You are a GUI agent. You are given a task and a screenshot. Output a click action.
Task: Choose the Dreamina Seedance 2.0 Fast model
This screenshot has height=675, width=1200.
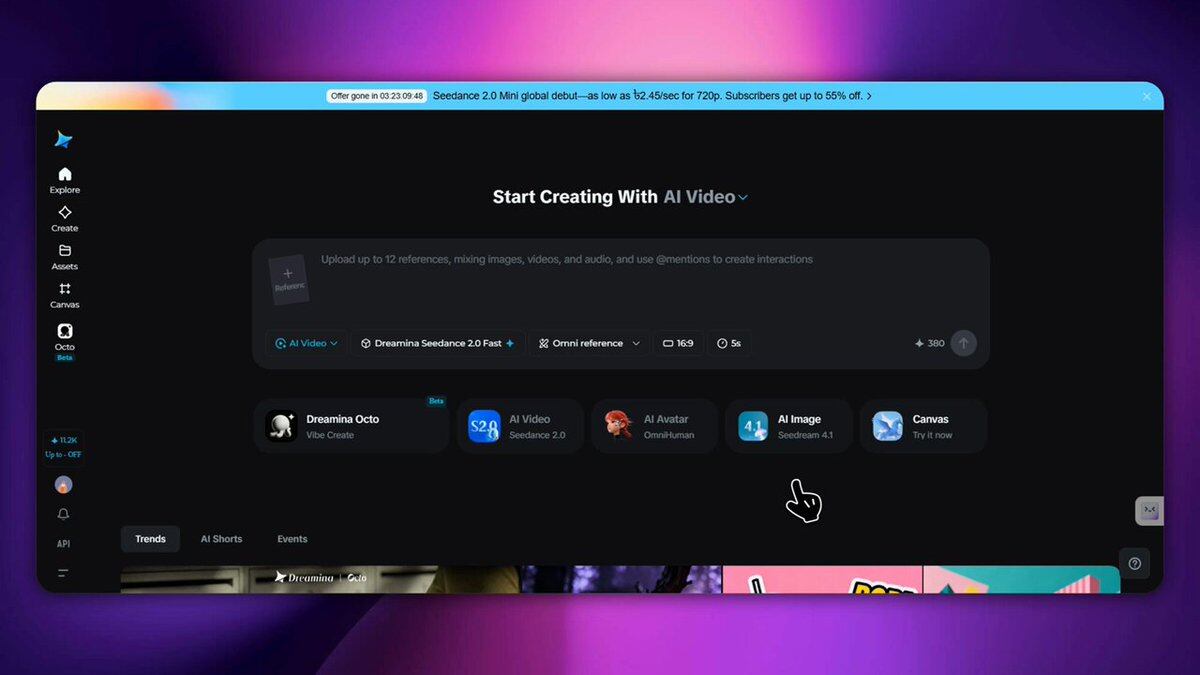[438, 343]
